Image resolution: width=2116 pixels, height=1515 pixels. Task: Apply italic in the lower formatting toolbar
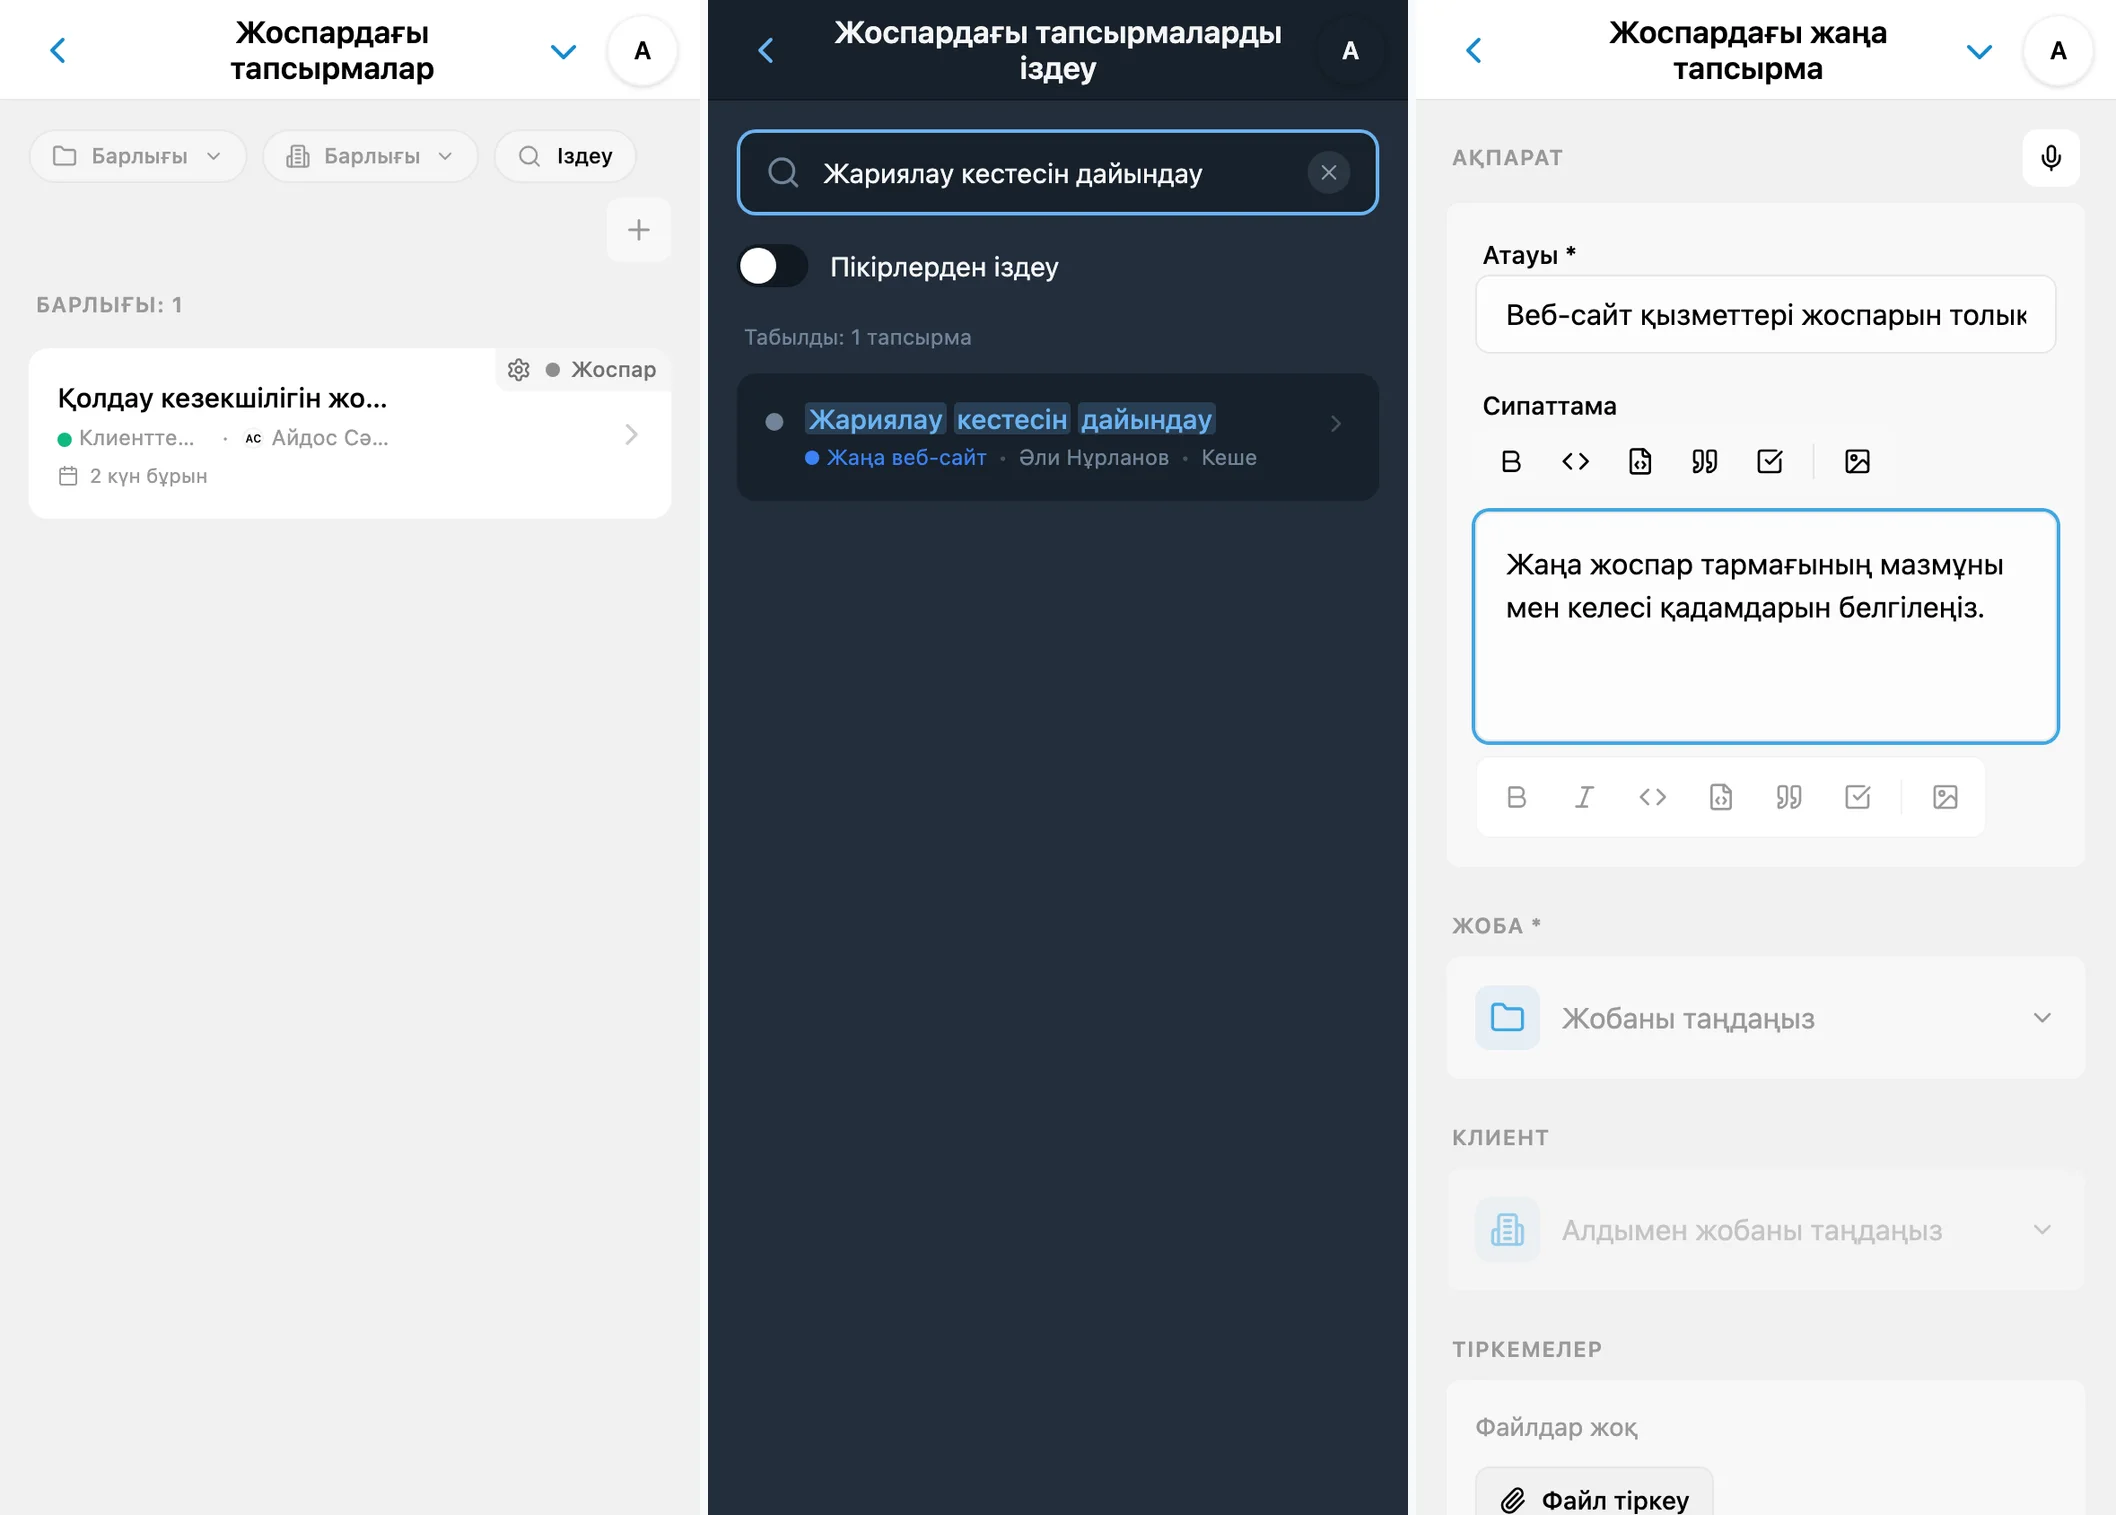point(1585,797)
